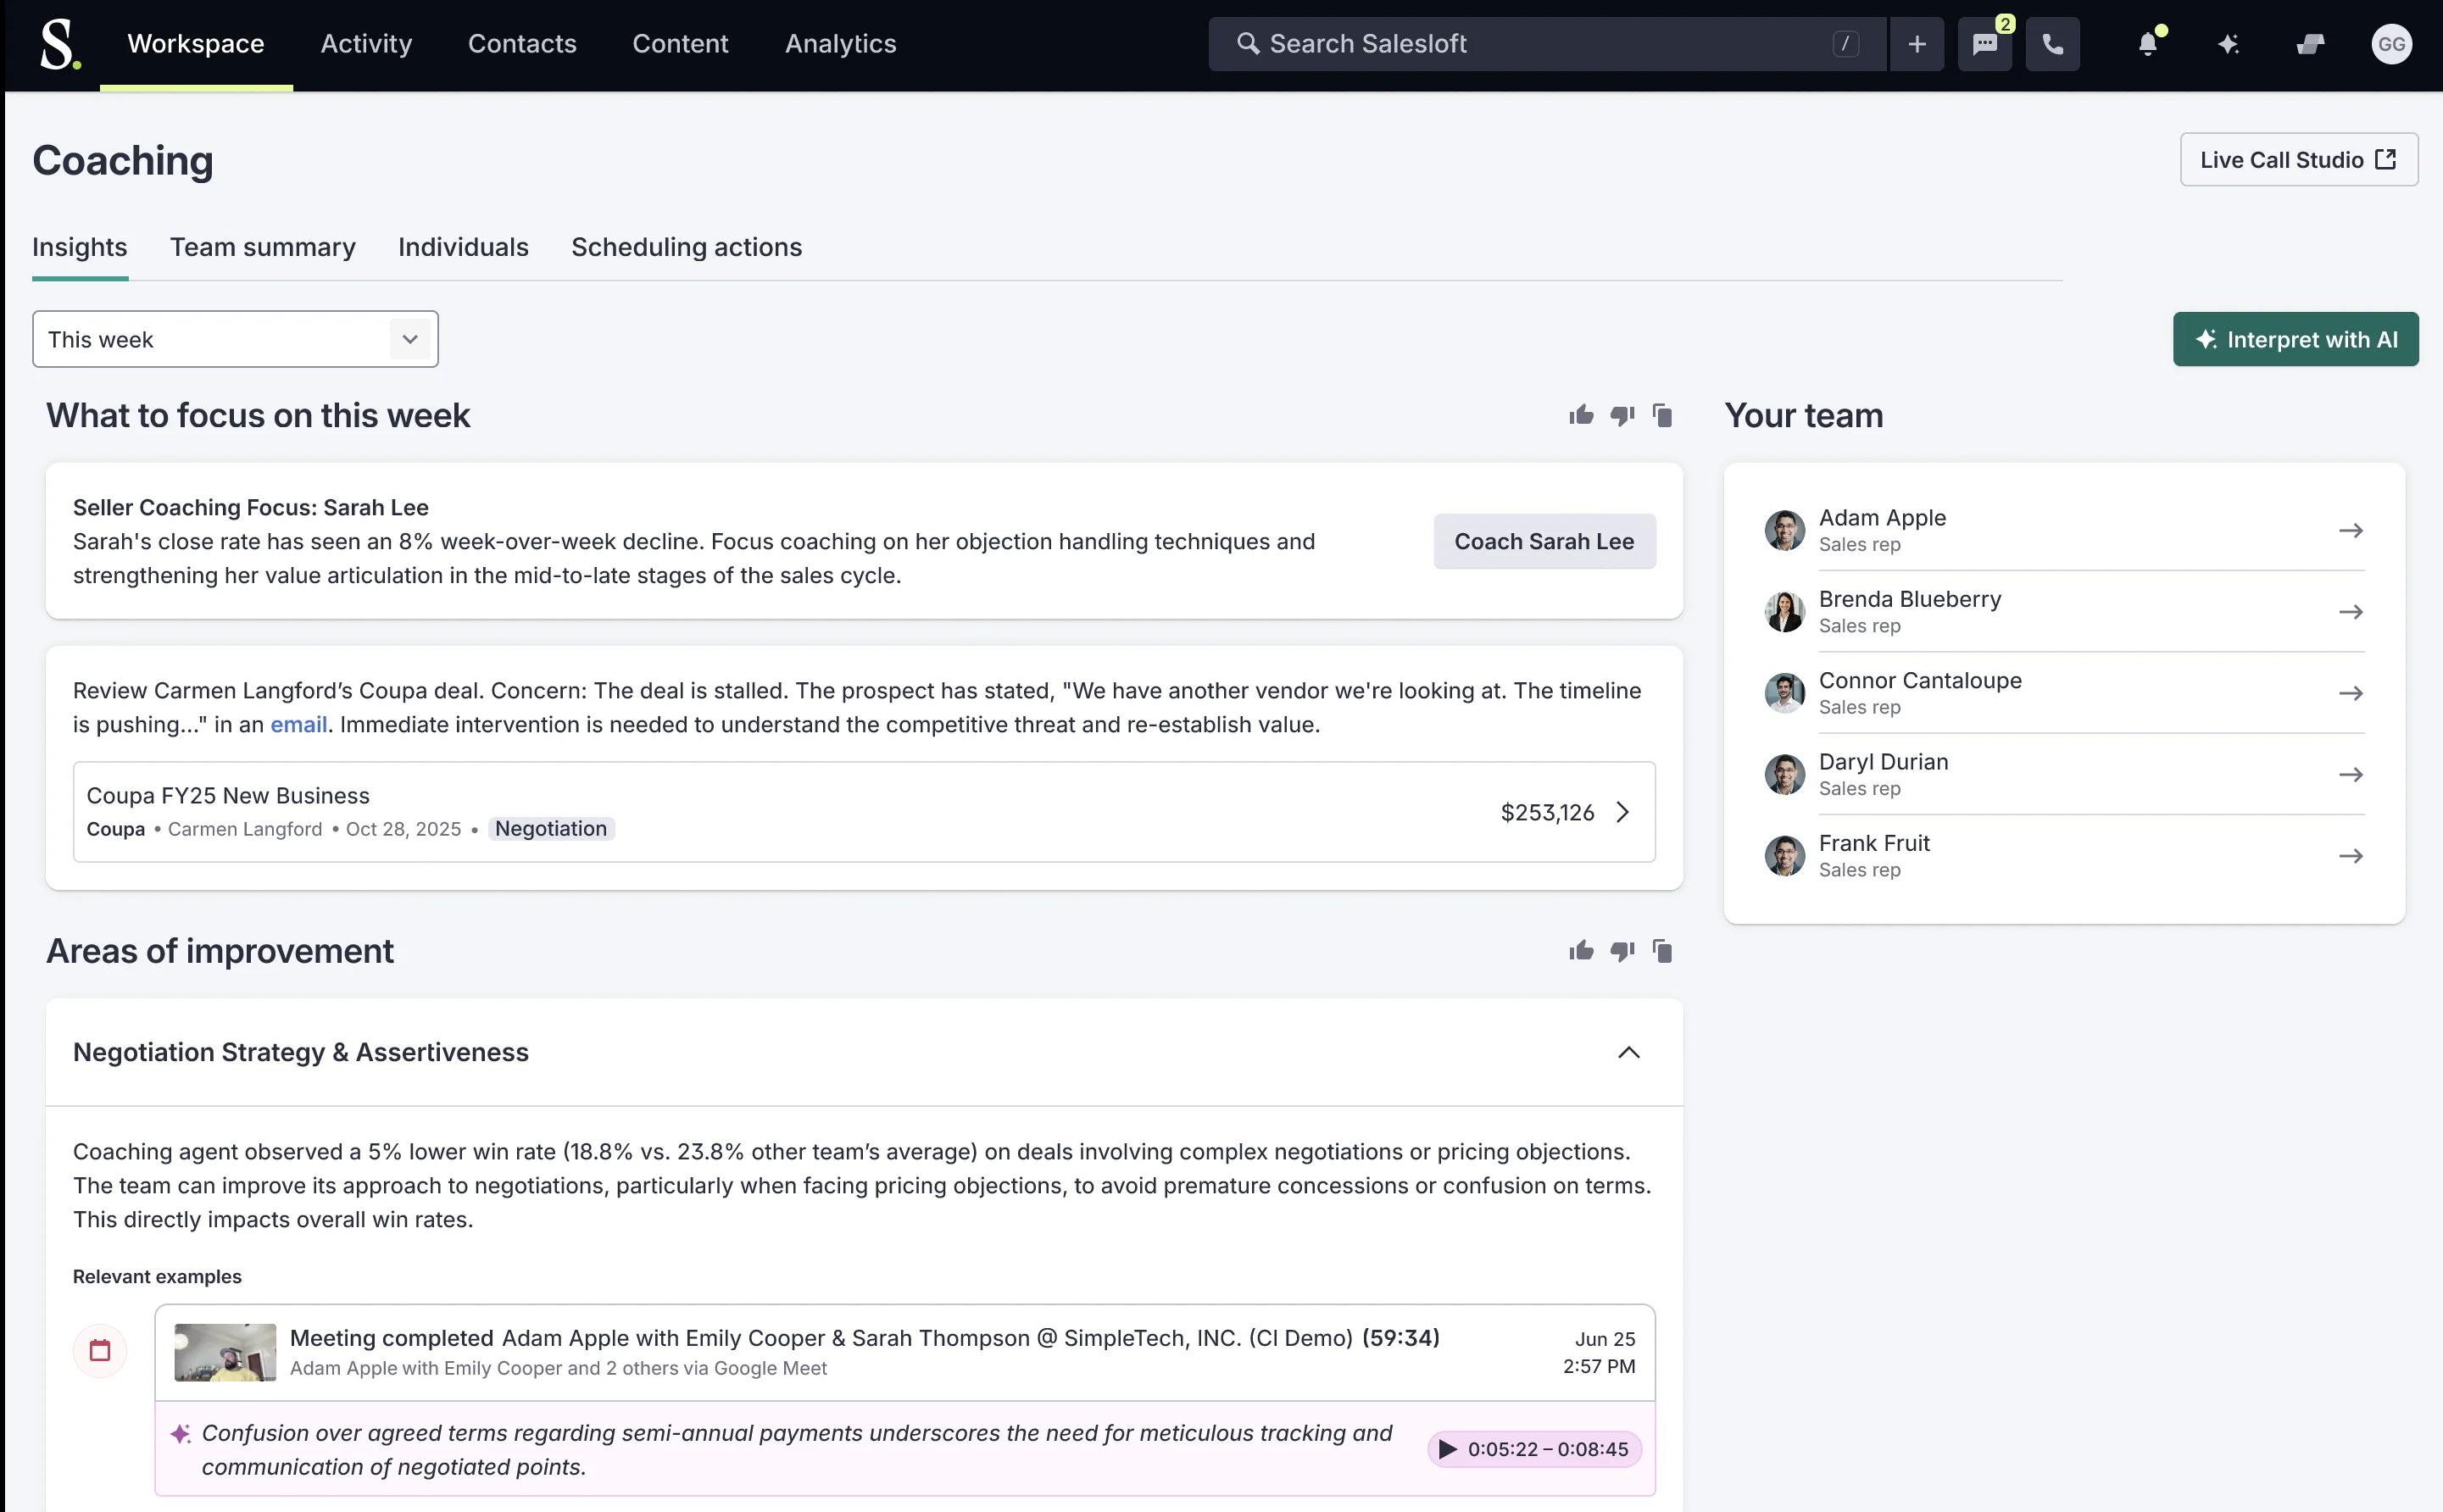Thumbs down 'What to focus on this week'
The image size is (2443, 1512).
1622,415
